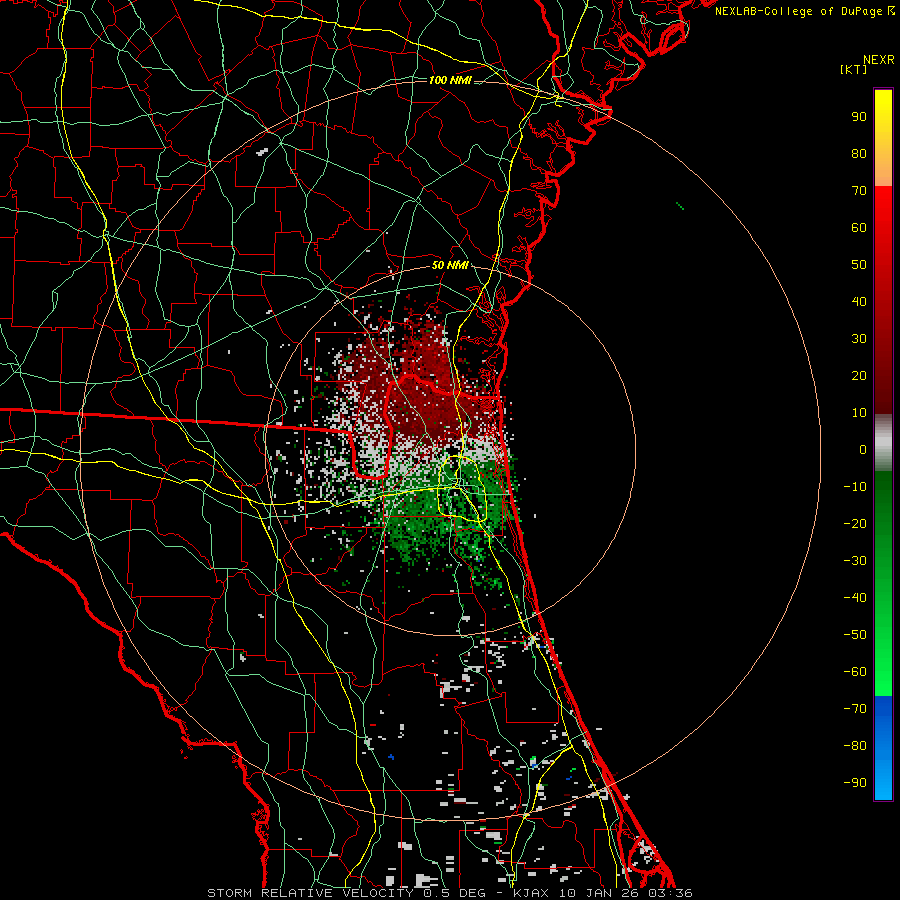The width and height of the screenshot is (900, 900).
Task: Click the -60 value on the color scale
Action: [x=855, y=672]
